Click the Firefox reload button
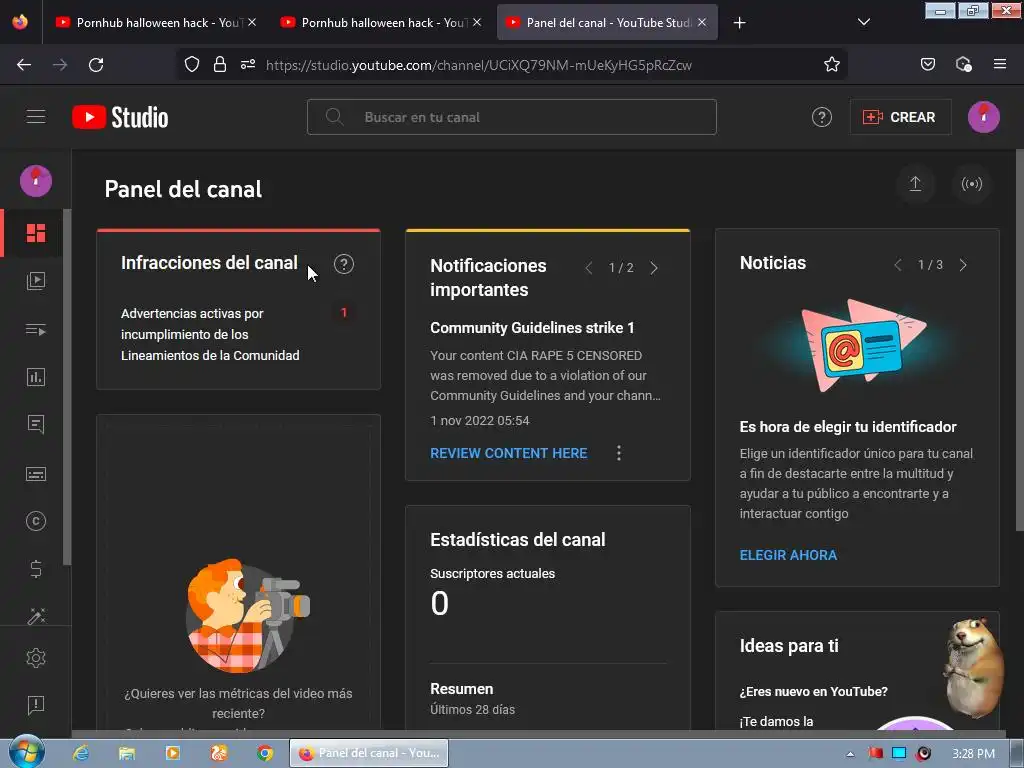 pyautogui.click(x=96, y=65)
